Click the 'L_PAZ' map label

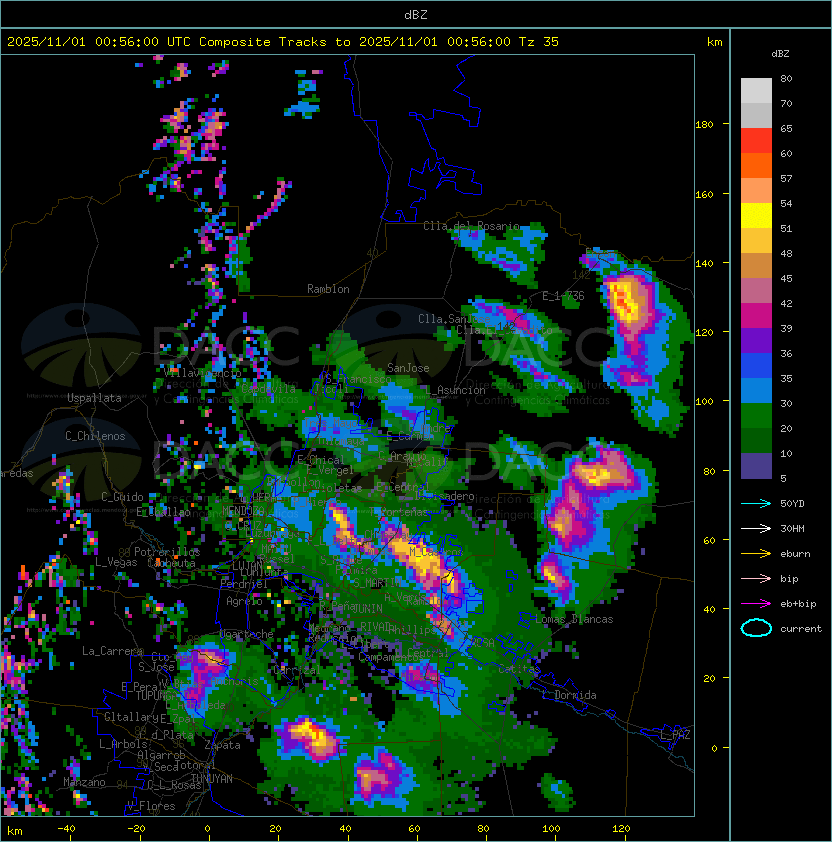coord(675,735)
